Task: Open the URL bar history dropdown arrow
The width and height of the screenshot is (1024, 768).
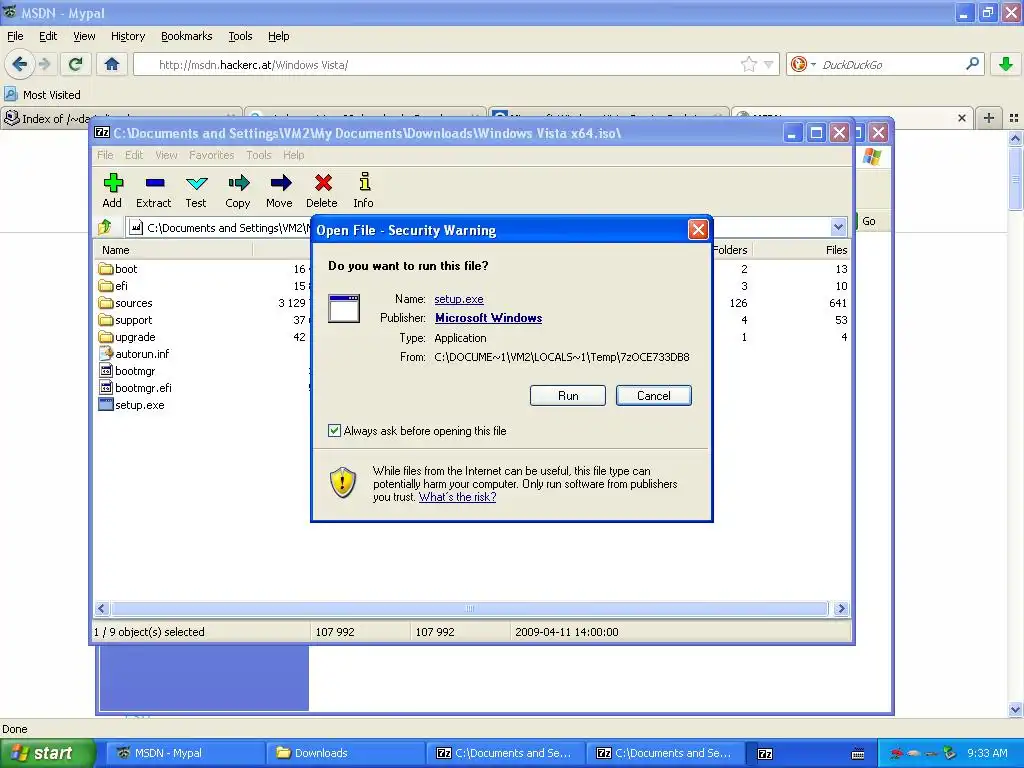Action: pyautogui.click(x=769, y=64)
